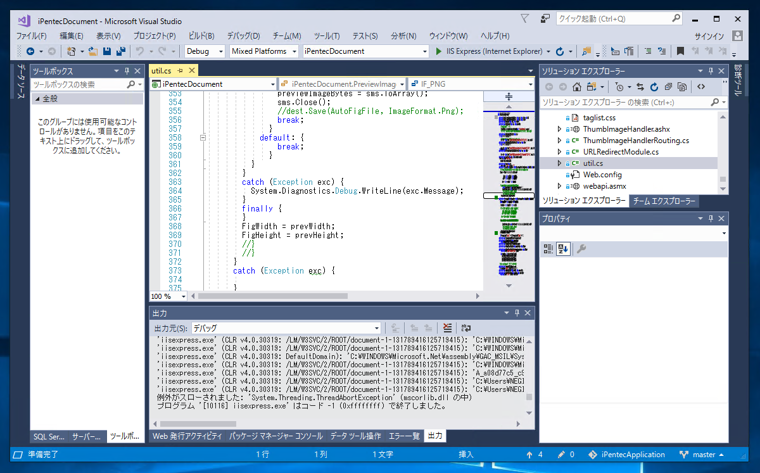
Task: Click the editor horizontal scrollbar thumb
Action: (272, 296)
